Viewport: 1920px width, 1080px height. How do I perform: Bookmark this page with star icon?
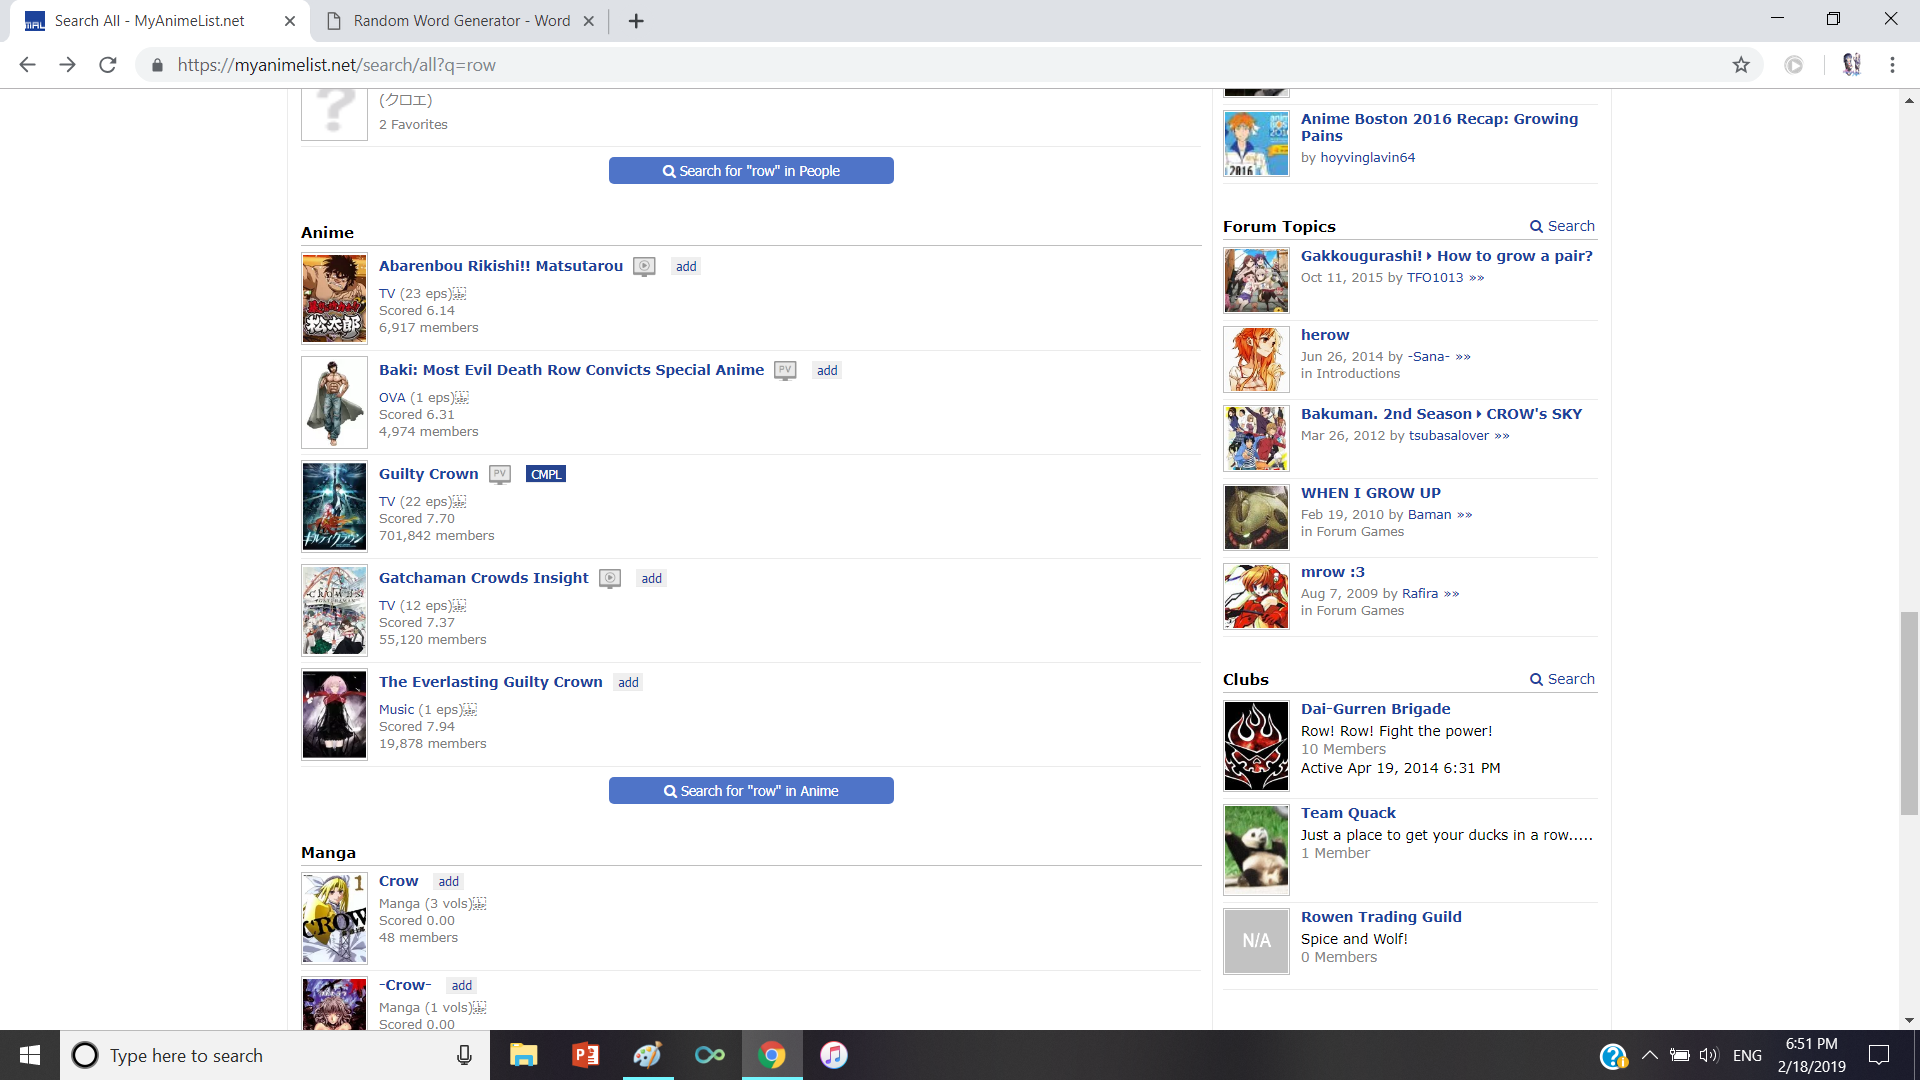pos(1741,65)
